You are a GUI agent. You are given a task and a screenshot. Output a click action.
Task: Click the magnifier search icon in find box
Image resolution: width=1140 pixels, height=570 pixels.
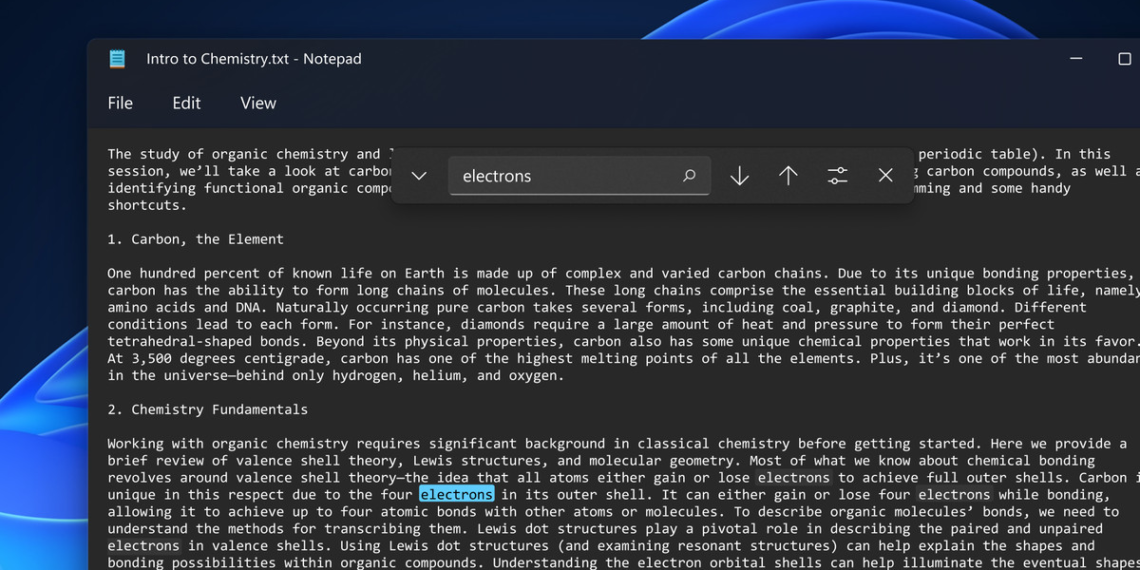pyautogui.click(x=689, y=176)
